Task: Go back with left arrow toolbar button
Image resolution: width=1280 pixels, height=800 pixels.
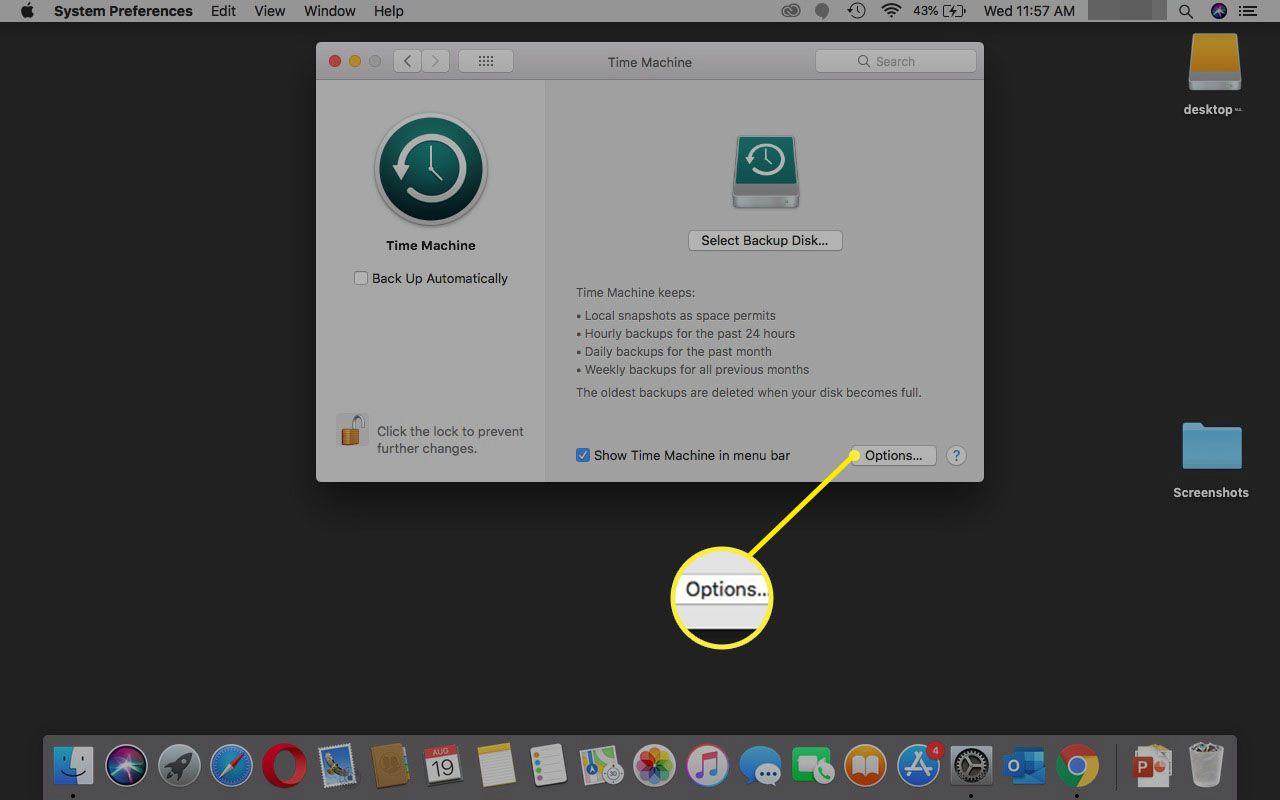Action: 406,61
